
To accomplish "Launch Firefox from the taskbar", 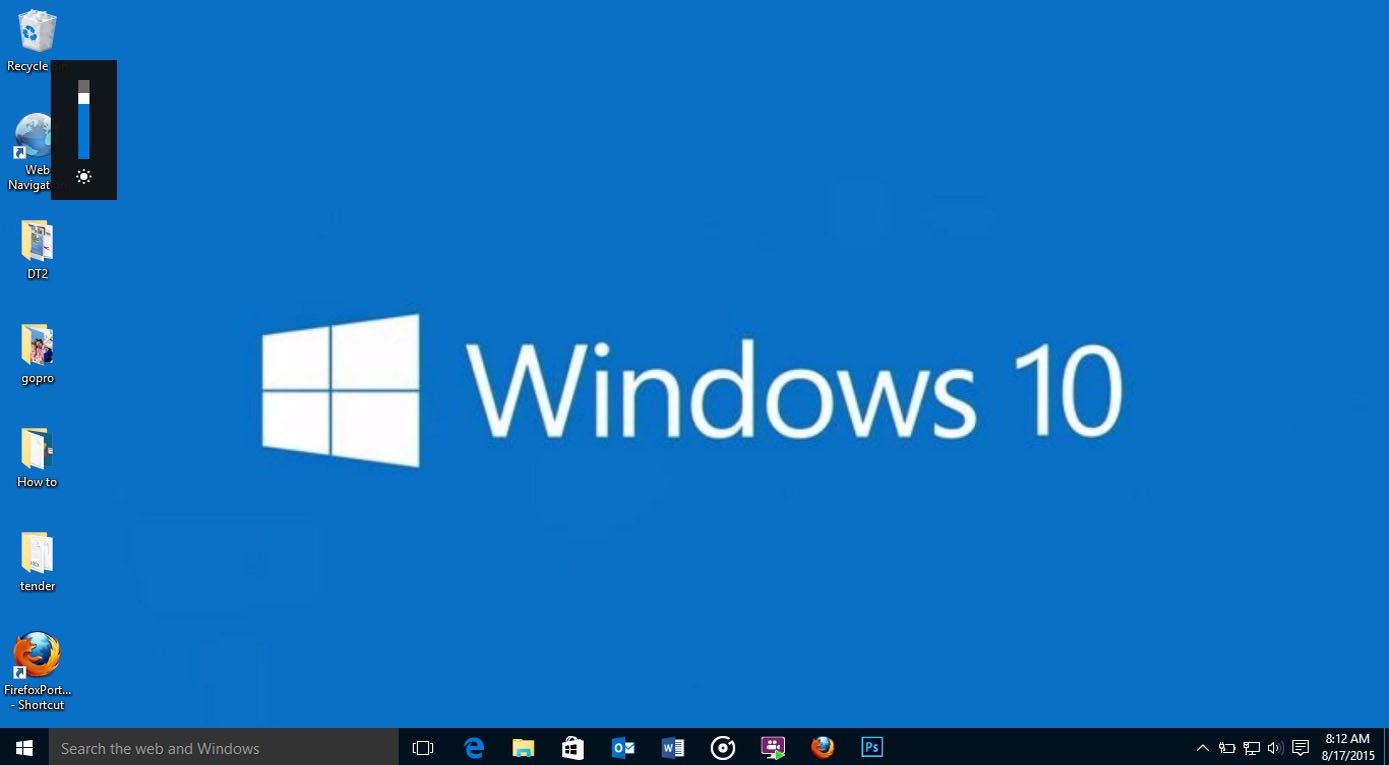I will pyautogui.click(x=823, y=748).
